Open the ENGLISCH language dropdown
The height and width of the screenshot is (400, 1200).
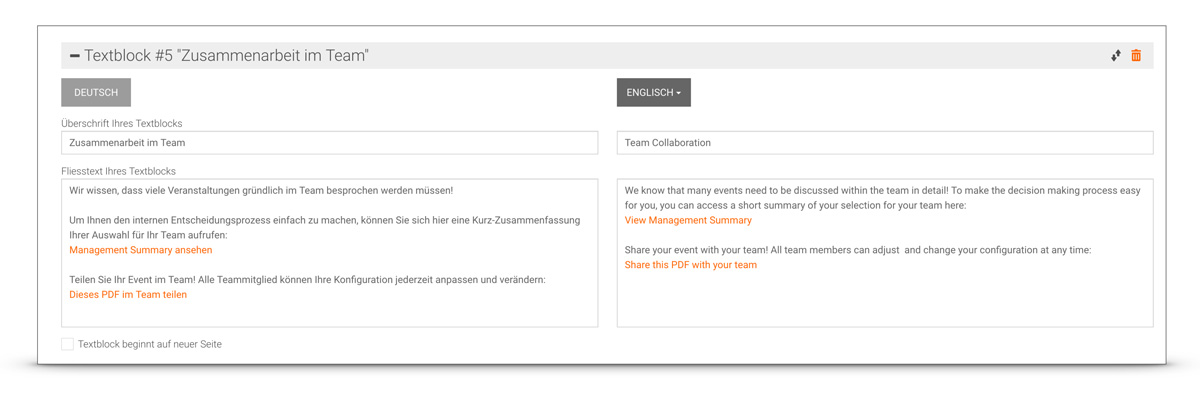pos(653,92)
